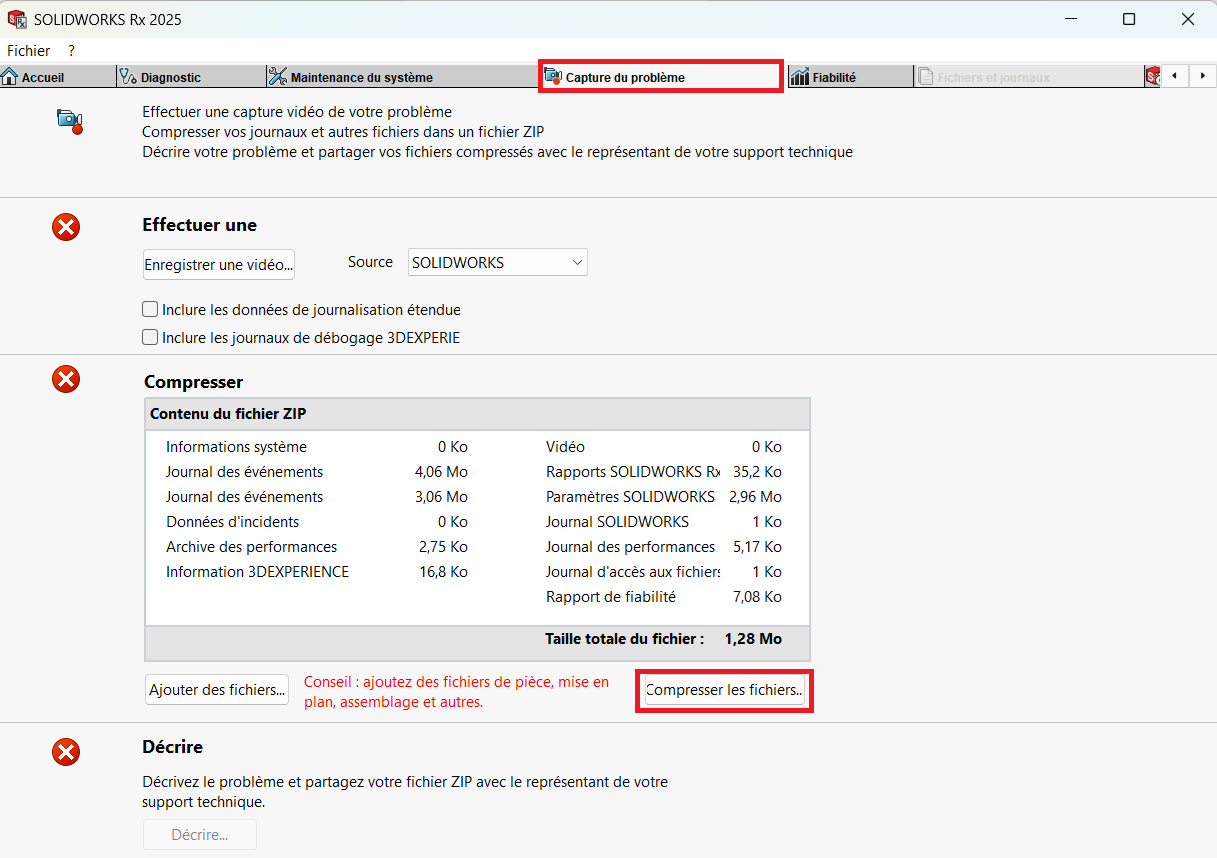Viewport: 1217px width, 858px height.
Task: Open the Accueil tab
Action: (58, 77)
